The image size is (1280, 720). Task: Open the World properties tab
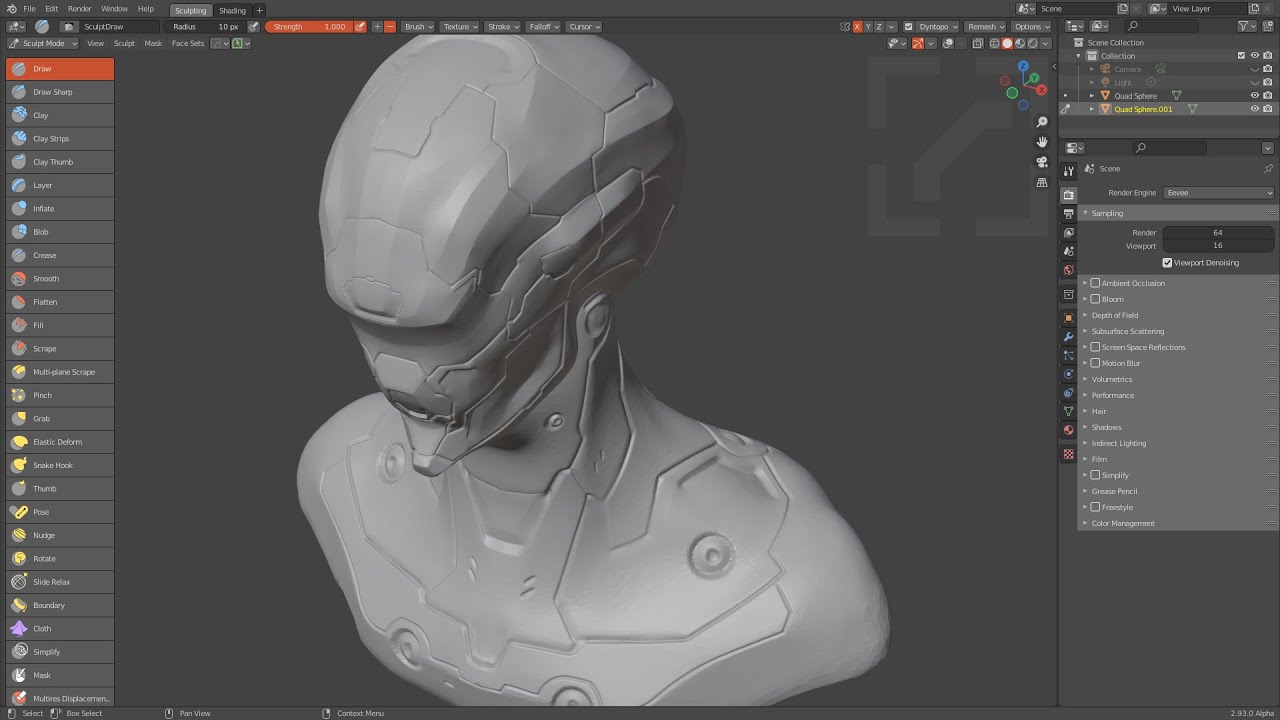(1069, 270)
